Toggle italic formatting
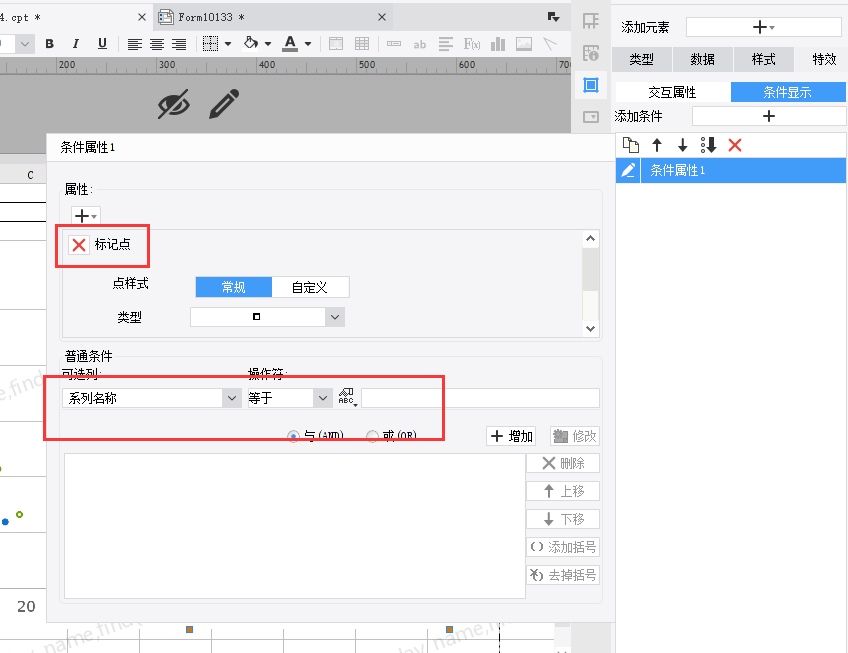The image size is (848, 653). click(x=76, y=44)
